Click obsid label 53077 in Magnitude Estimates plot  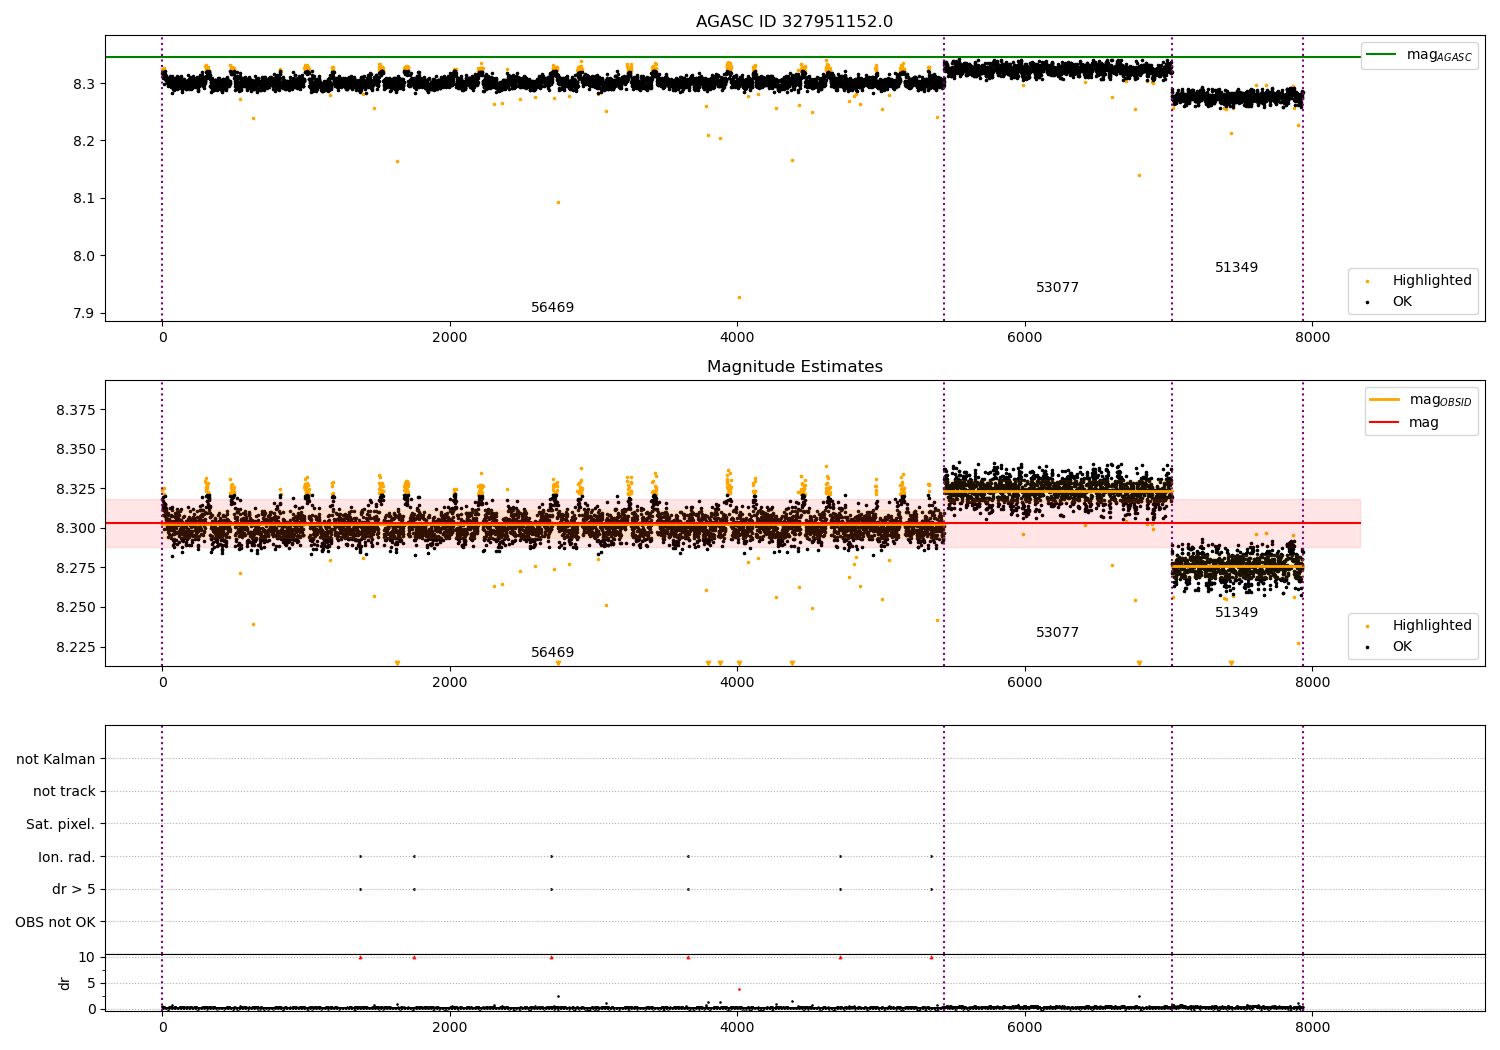1057,633
